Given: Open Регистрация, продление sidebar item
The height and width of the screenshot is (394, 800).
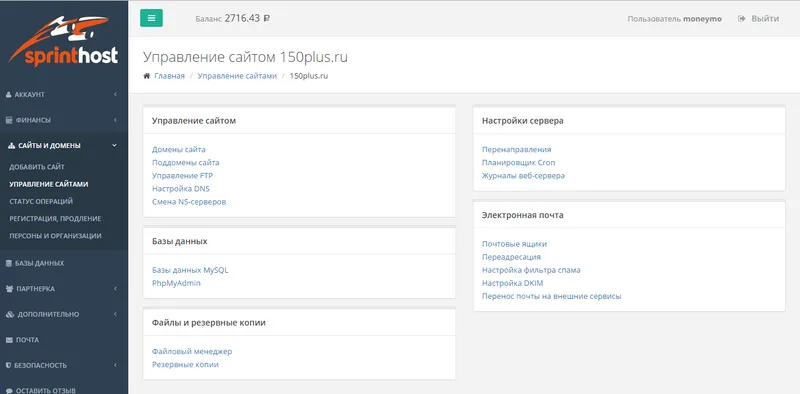Looking at the screenshot, I should 55,219.
